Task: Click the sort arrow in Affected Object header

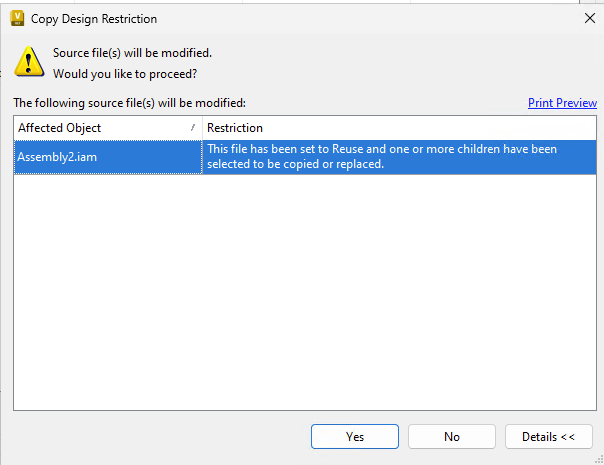Action: pyautogui.click(x=193, y=128)
